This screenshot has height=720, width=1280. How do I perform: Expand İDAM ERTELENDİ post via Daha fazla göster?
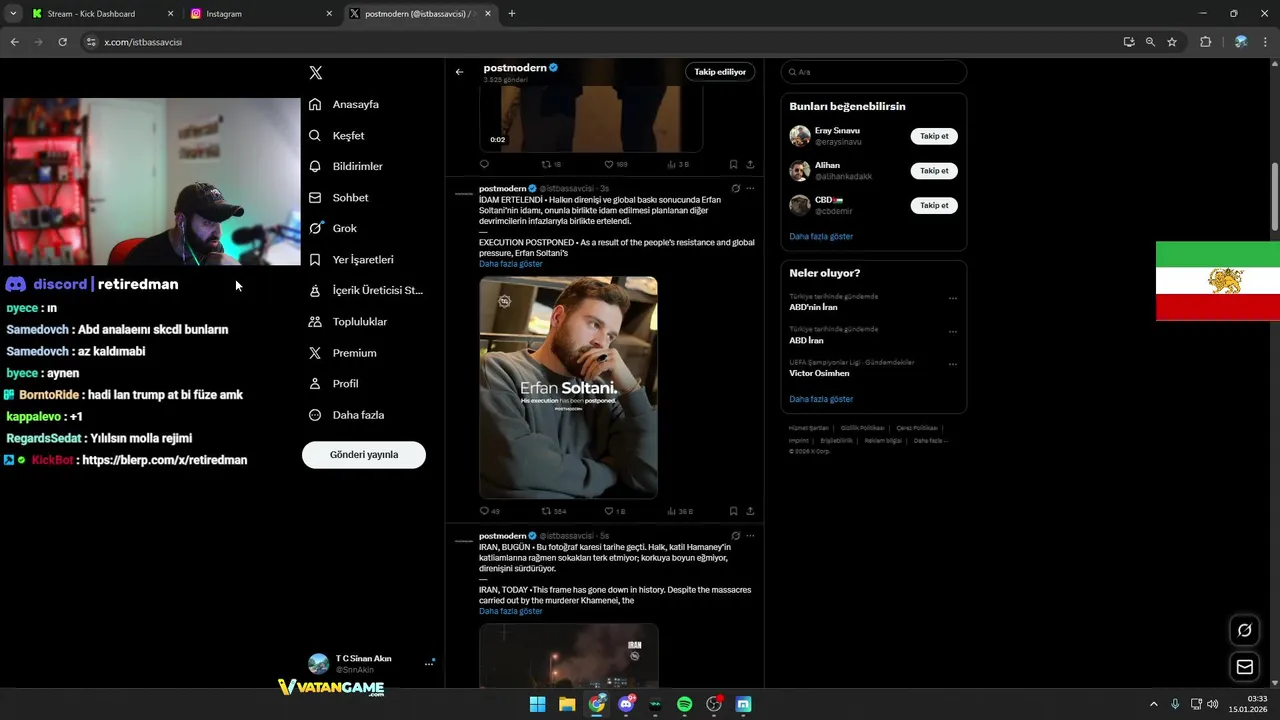pyautogui.click(x=511, y=264)
